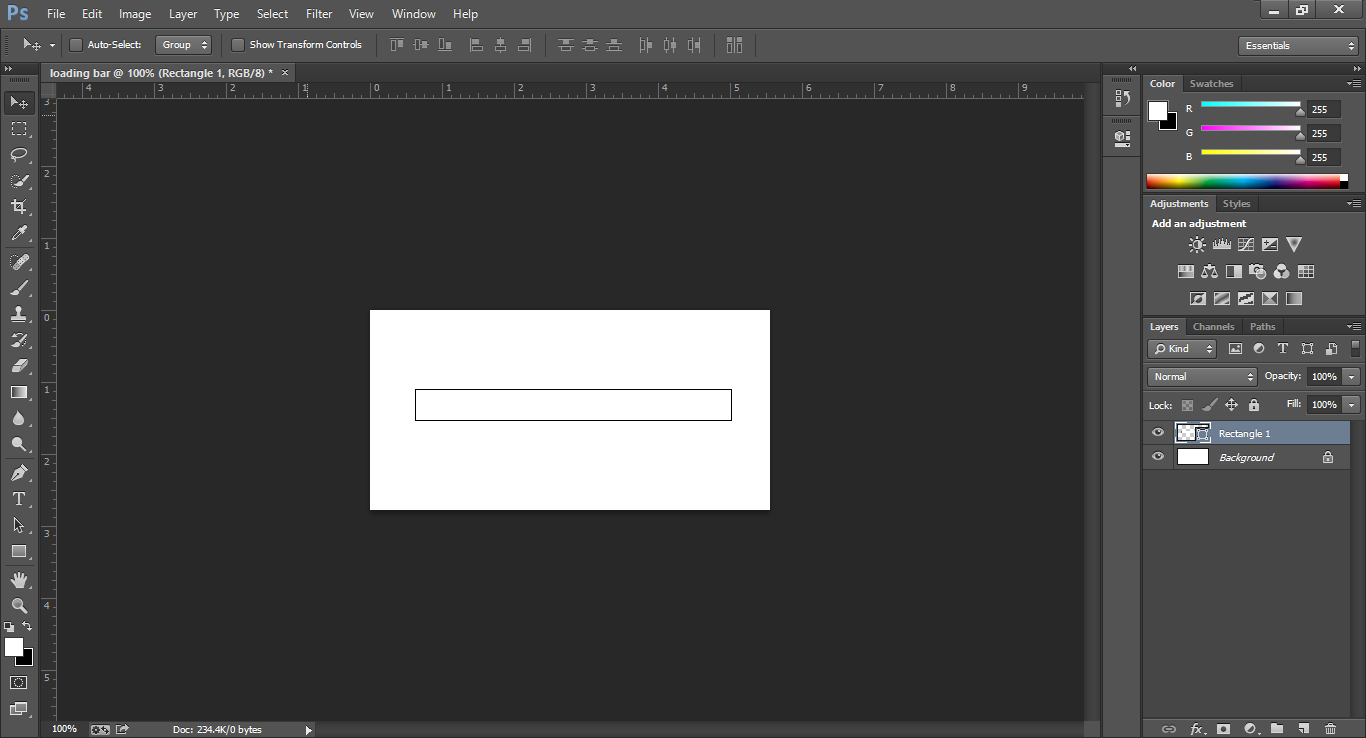This screenshot has height=738, width=1366.
Task: Pick the Crop tool
Action: (18, 208)
